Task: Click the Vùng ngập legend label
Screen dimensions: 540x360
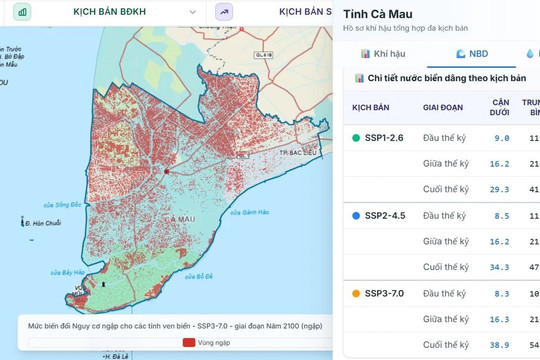Action: coord(214,343)
